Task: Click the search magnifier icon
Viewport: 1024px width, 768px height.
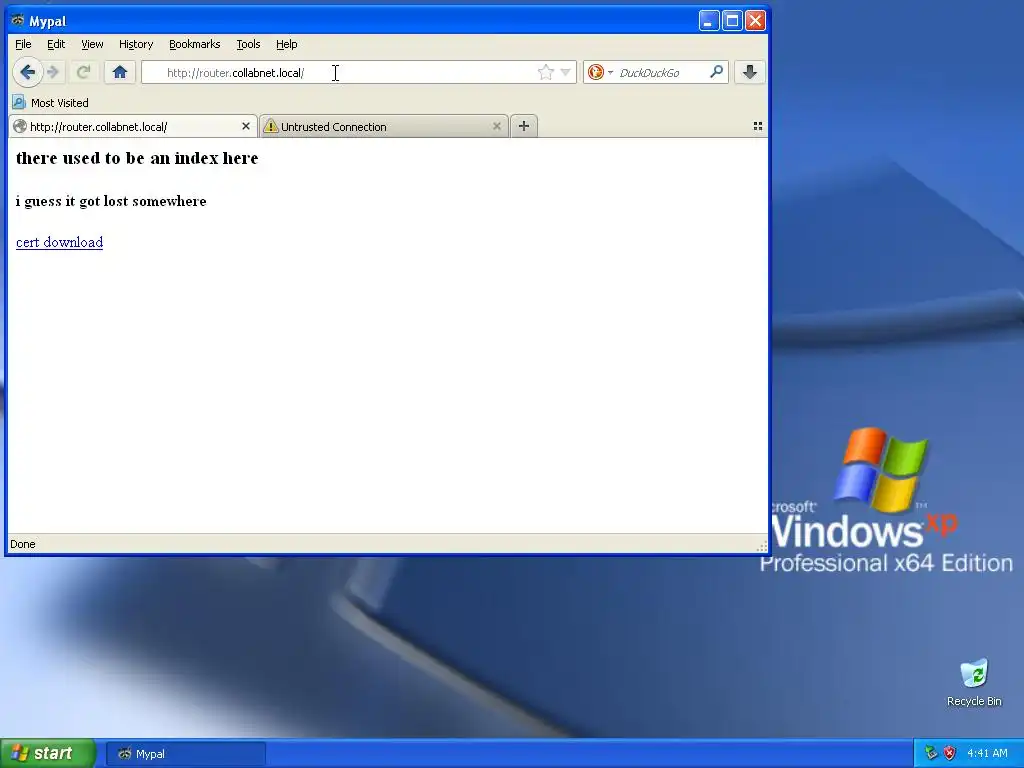Action: (716, 72)
